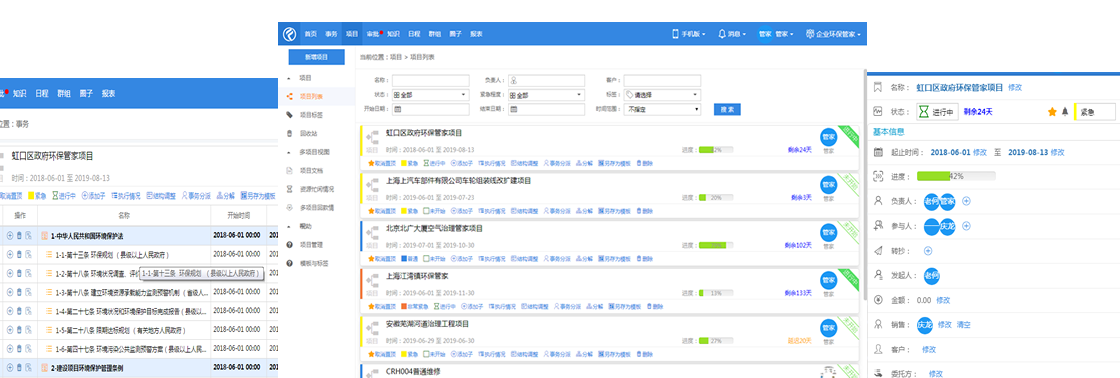The height and width of the screenshot is (378, 1120).
Task: Focus the 名称 search input field
Action: (431, 81)
